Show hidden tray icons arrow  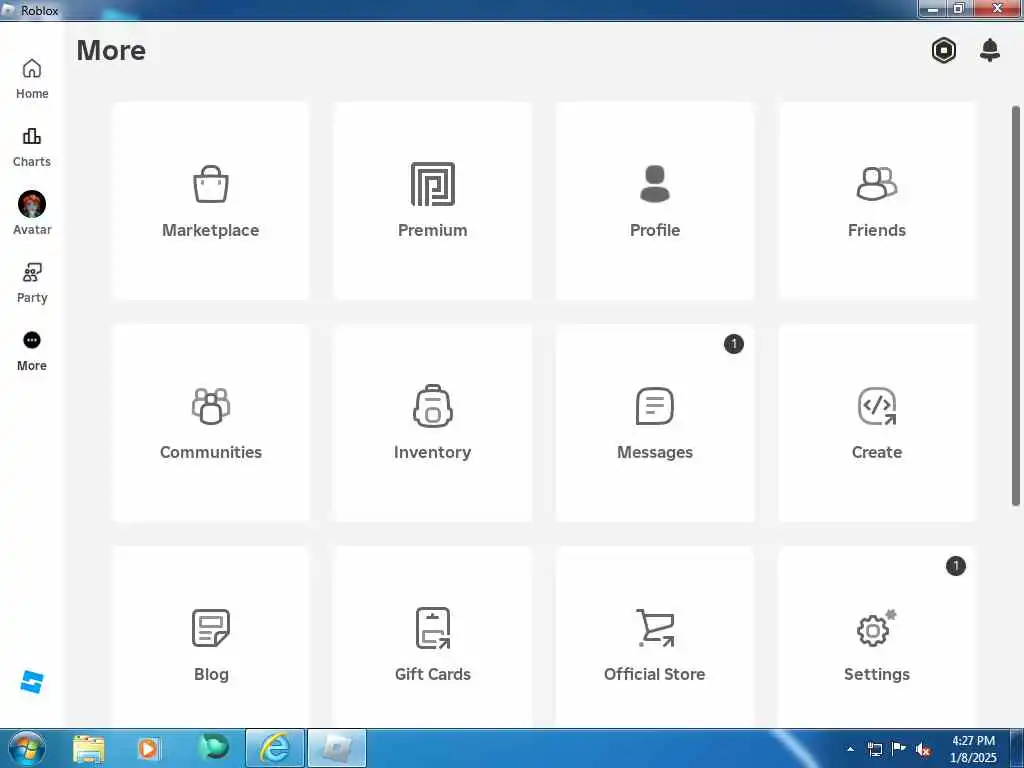850,749
